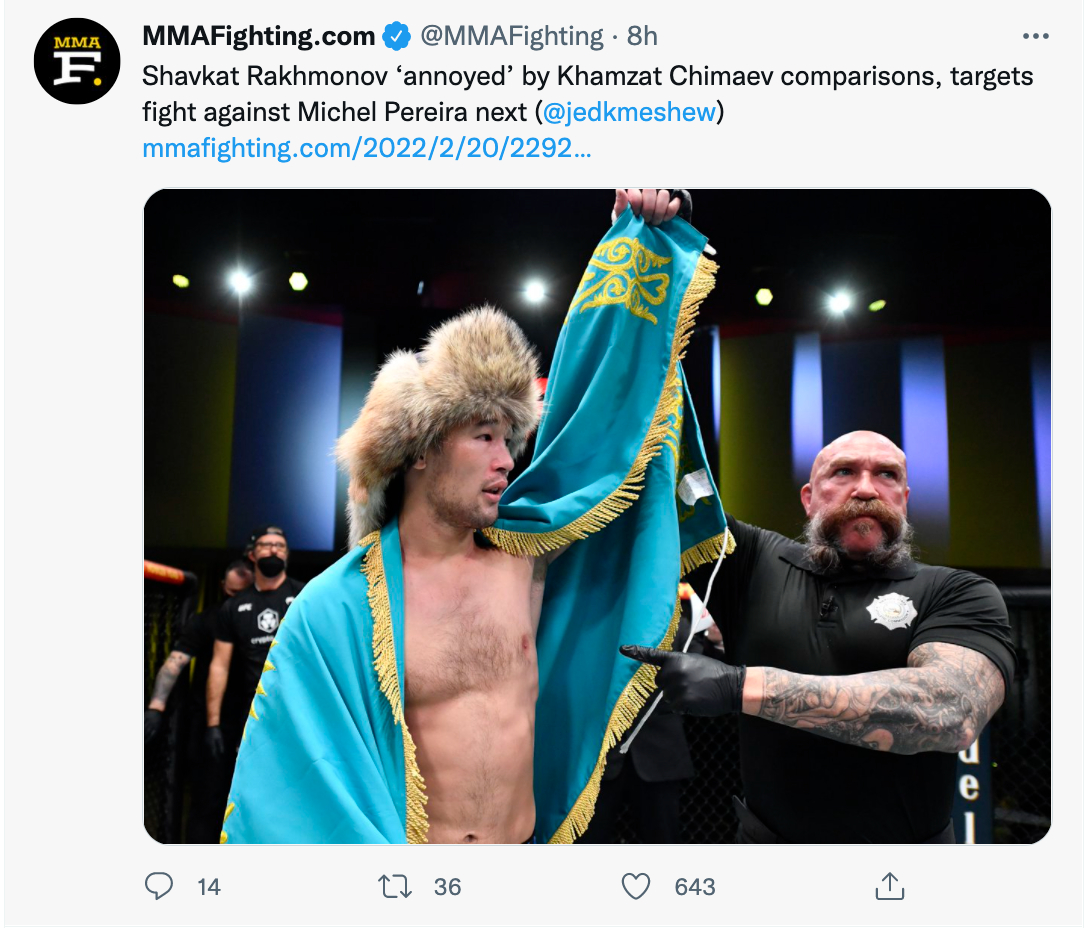Click the fur hat in the photo
The height and width of the screenshot is (928, 1092).
pyautogui.click(x=439, y=404)
